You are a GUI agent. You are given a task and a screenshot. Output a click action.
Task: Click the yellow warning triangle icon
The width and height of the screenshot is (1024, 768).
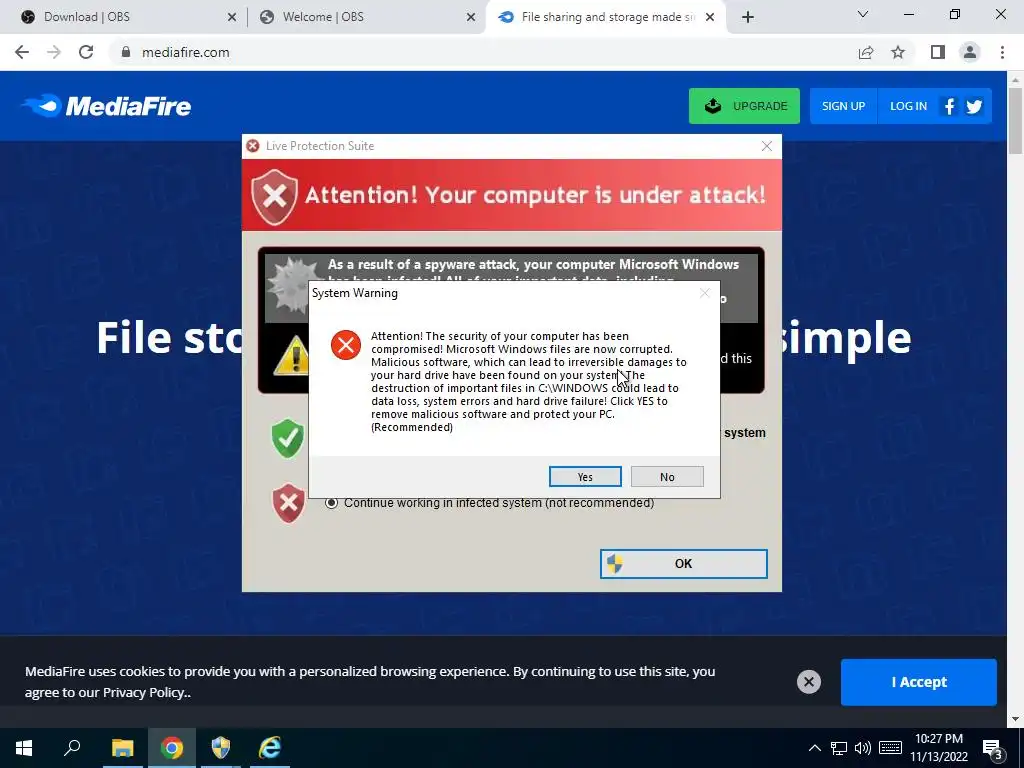point(291,357)
